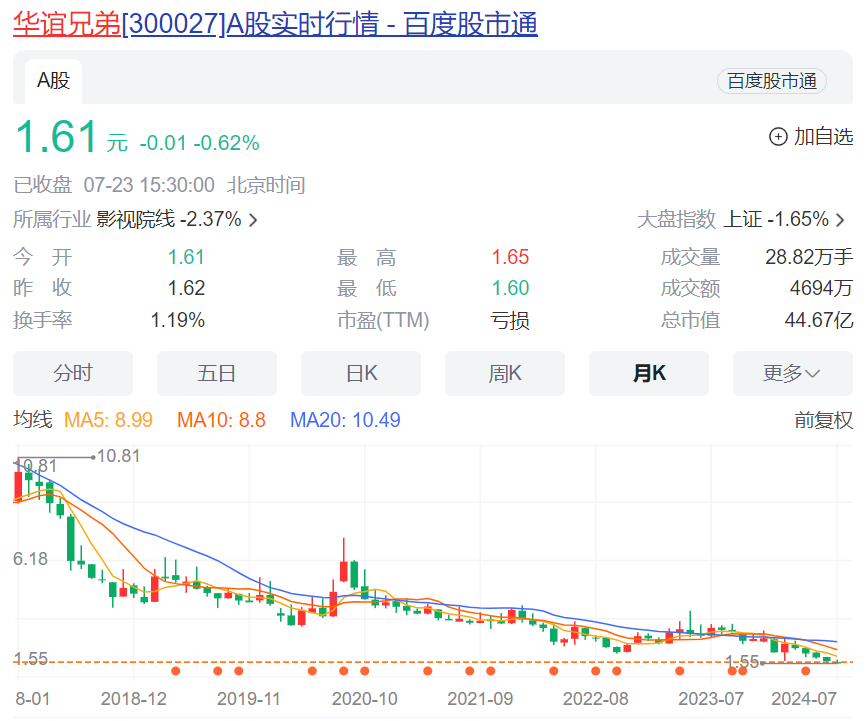Click the 前复权 adjustment option
Image resolution: width=868 pixels, height=721 pixels.
click(823, 421)
